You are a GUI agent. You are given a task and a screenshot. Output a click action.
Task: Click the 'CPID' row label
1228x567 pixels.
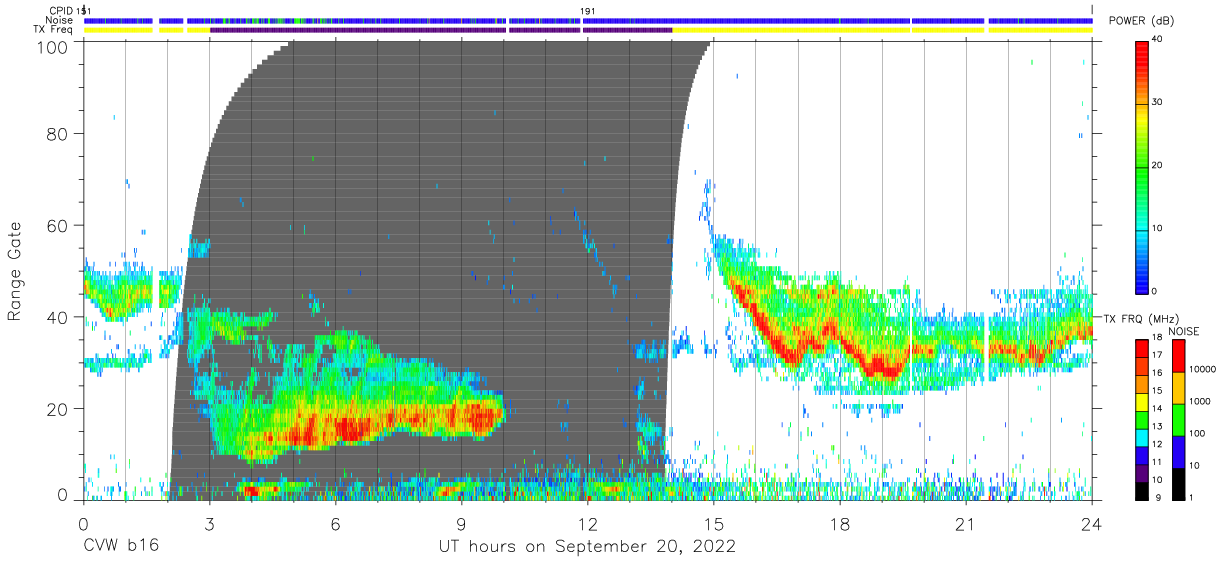pyautogui.click(x=60, y=11)
